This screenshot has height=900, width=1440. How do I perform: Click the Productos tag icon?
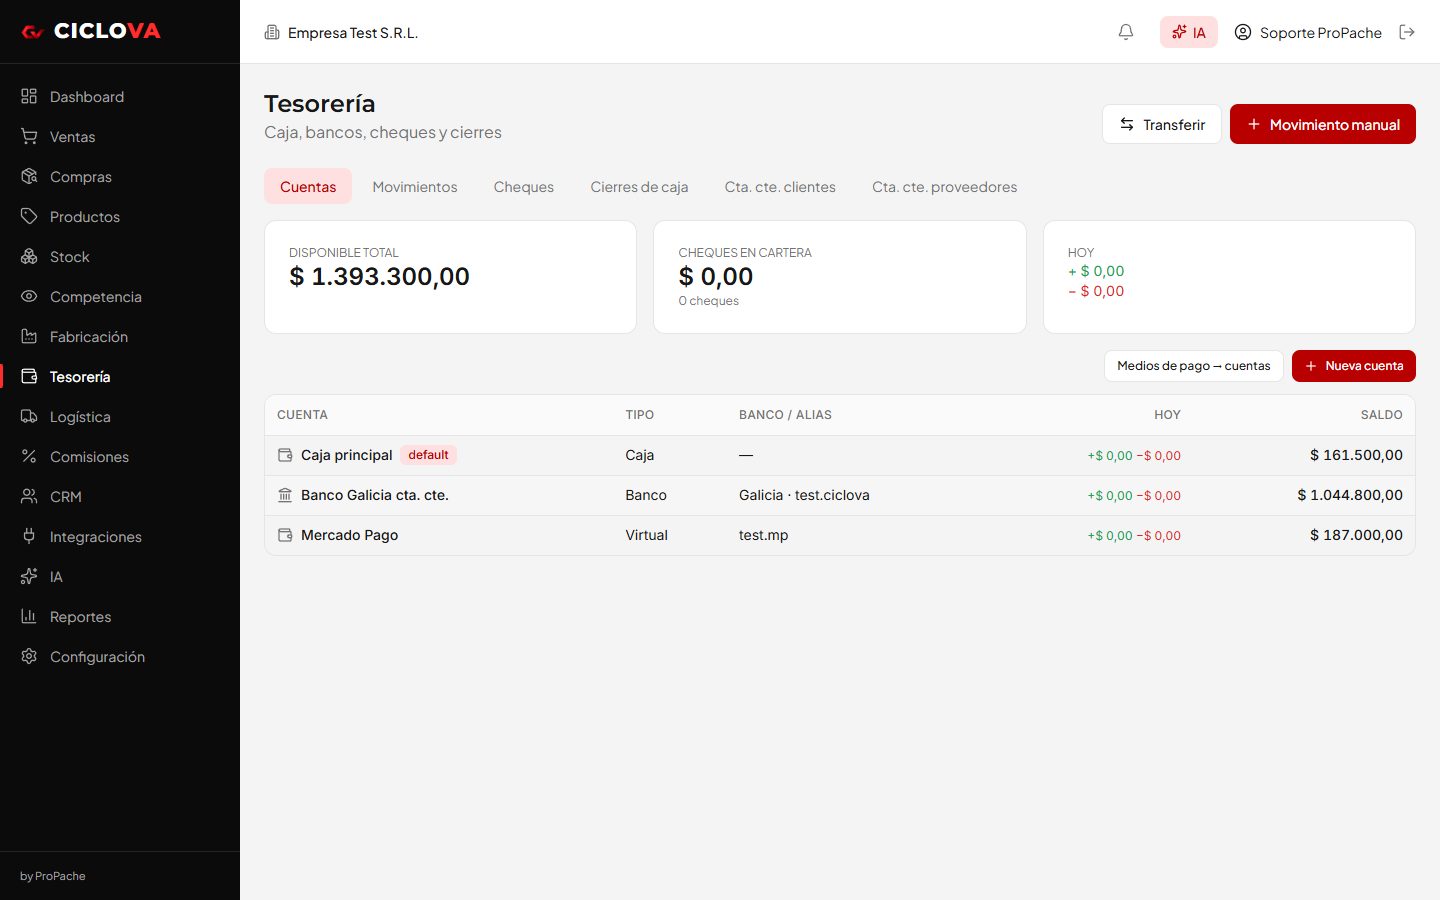29,216
